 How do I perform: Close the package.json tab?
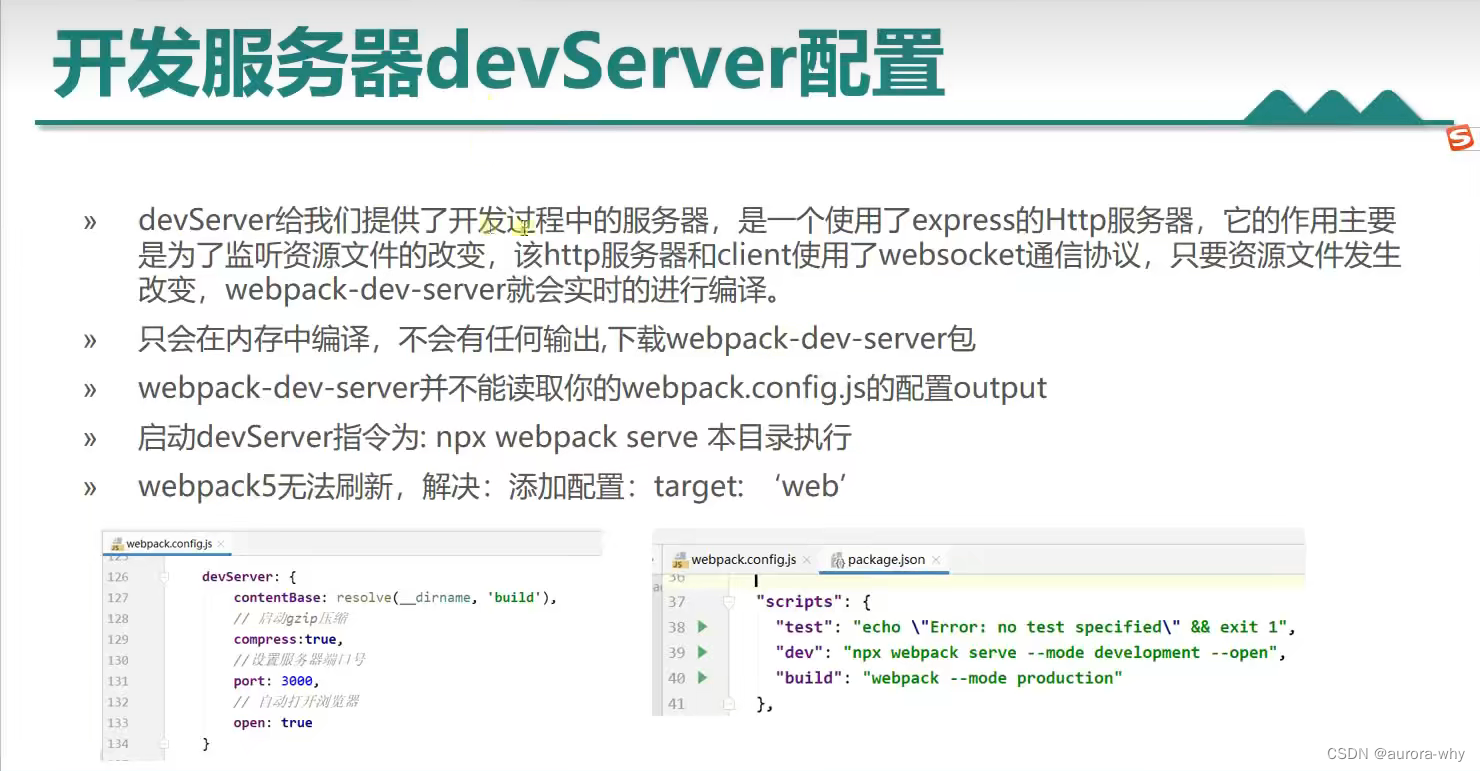point(936,560)
